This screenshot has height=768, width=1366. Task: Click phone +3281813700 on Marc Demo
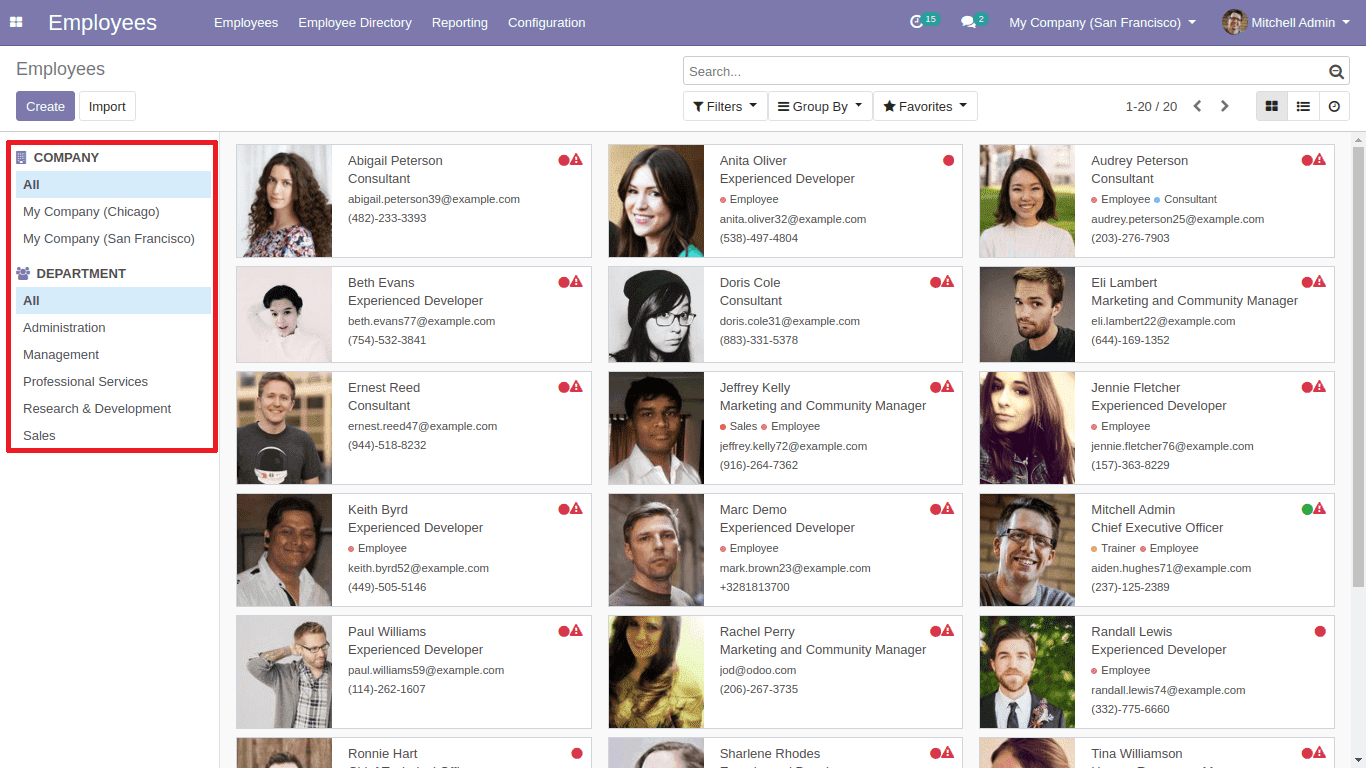coord(754,587)
